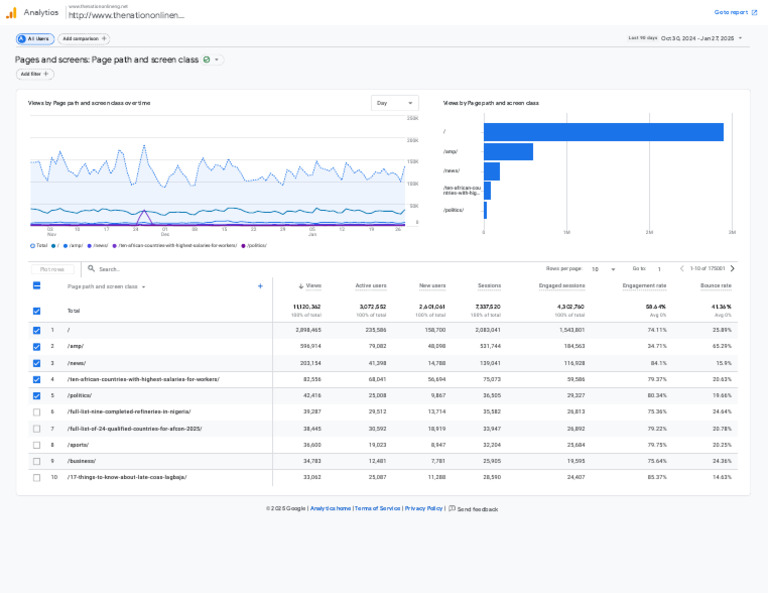Click the Go to page number field
768x593 pixels.
(x=659, y=269)
